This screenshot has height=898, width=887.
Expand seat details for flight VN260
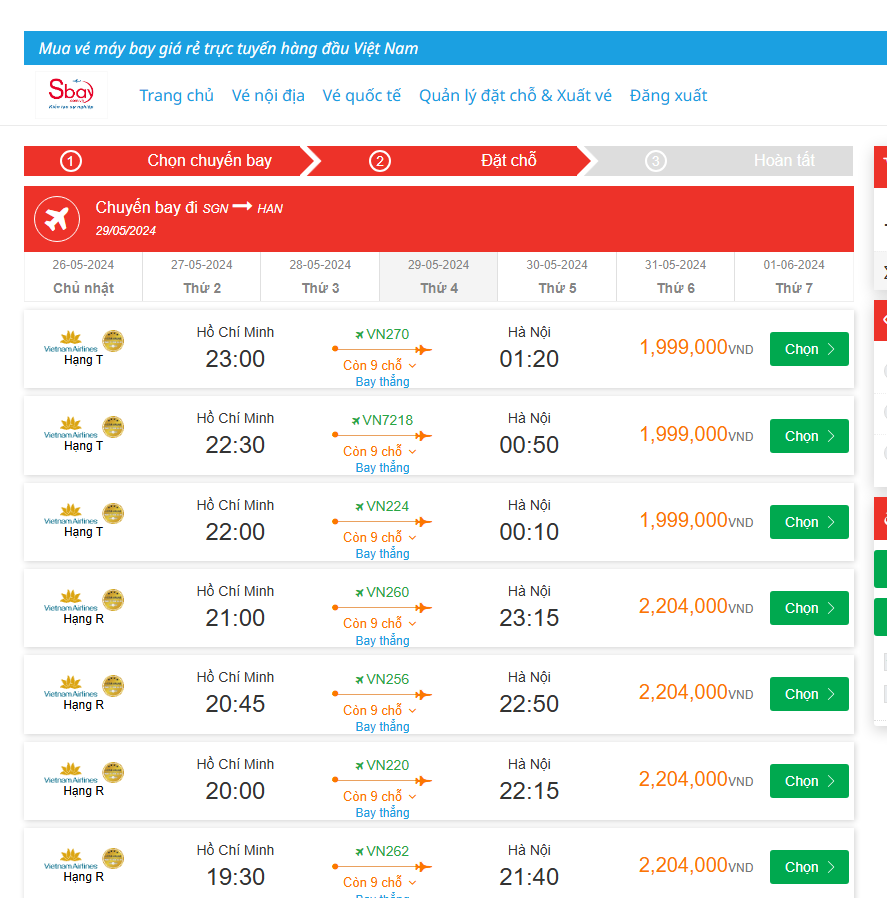[380, 624]
